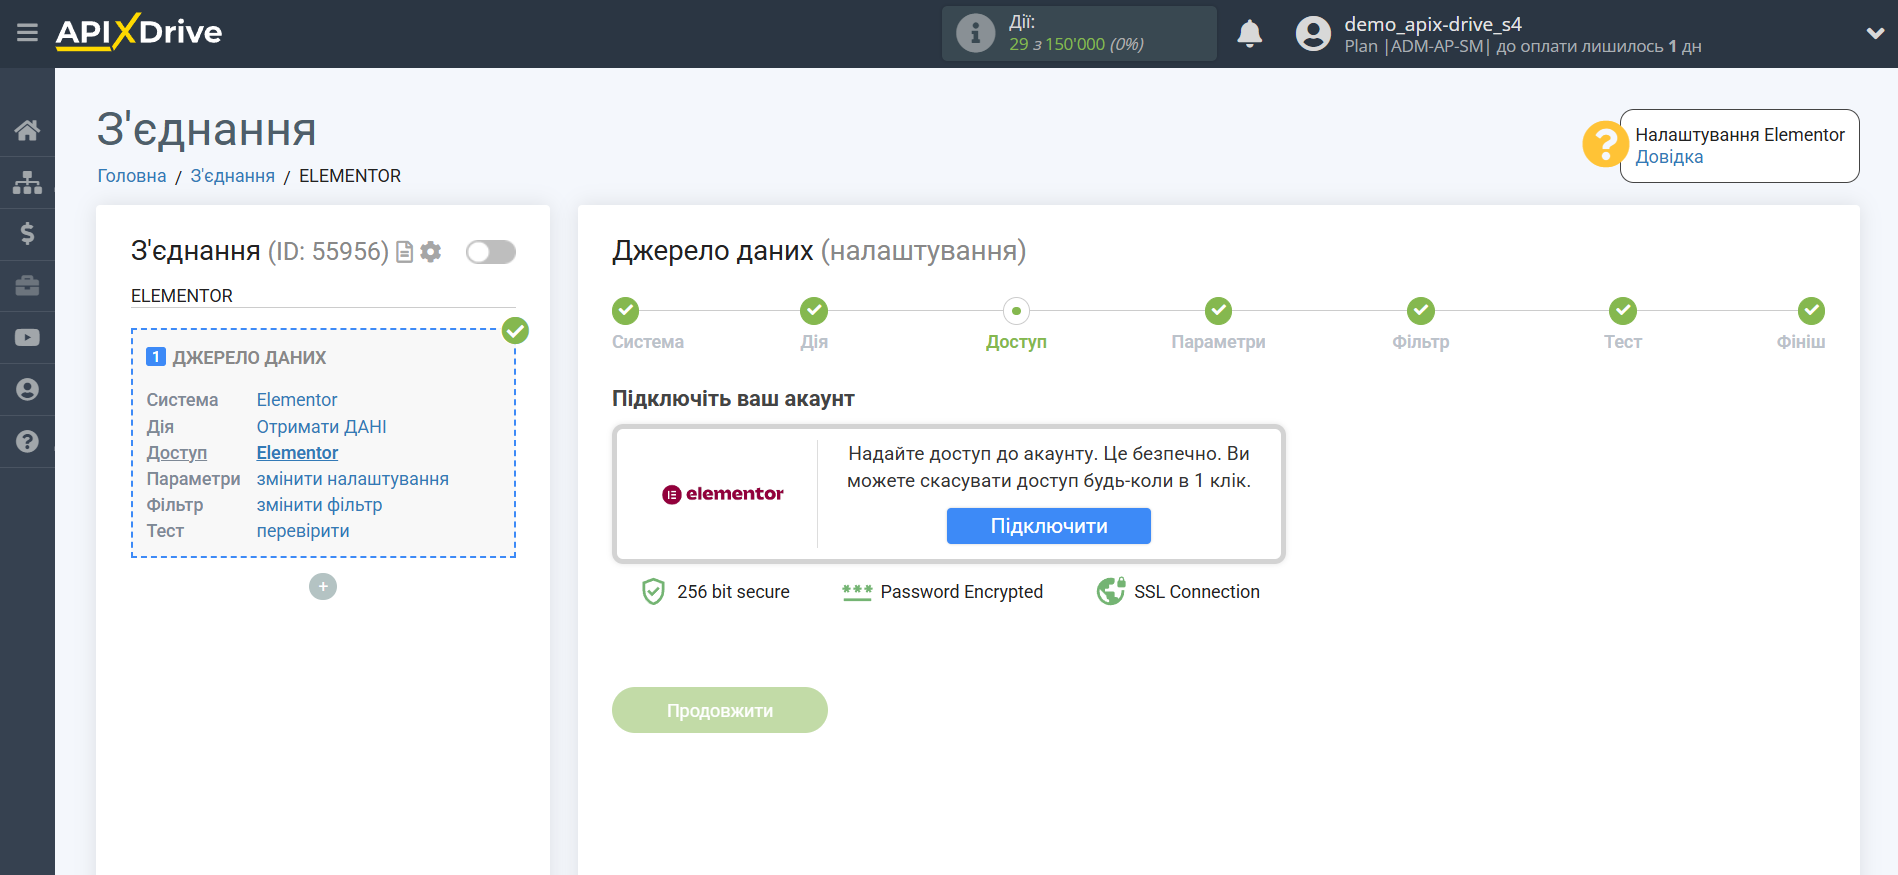Open the notifications bell
This screenshot has height=875, width=1898.
(x=1249, y=34)
